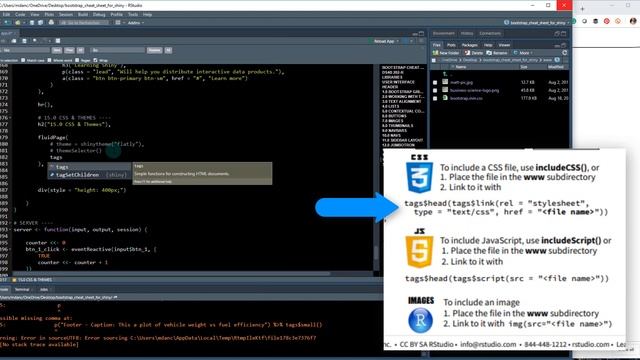Toggle the select-all checkbox in the Files path bar
The width and height of the screenshot is (640, 360).
point(433,60)
